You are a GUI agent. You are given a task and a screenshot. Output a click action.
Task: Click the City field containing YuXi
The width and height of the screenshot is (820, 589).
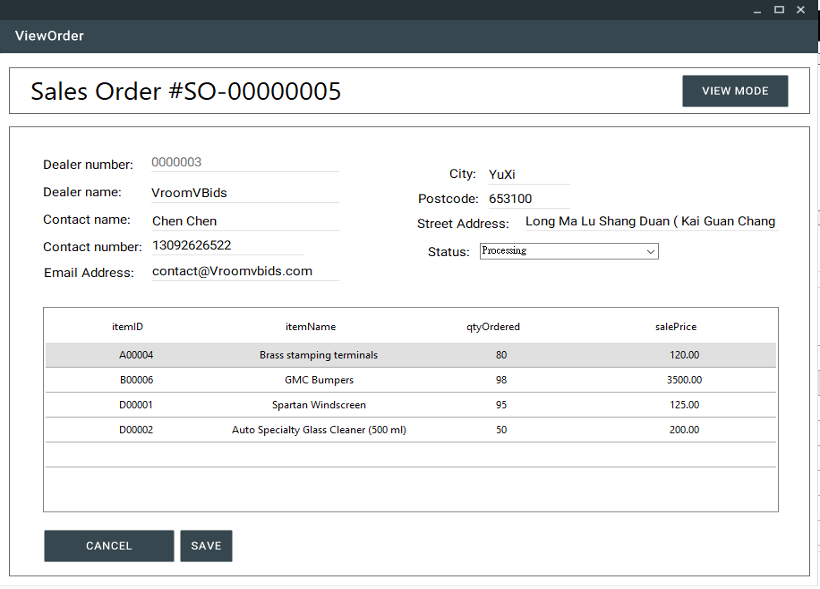click(x=527, y=175)
